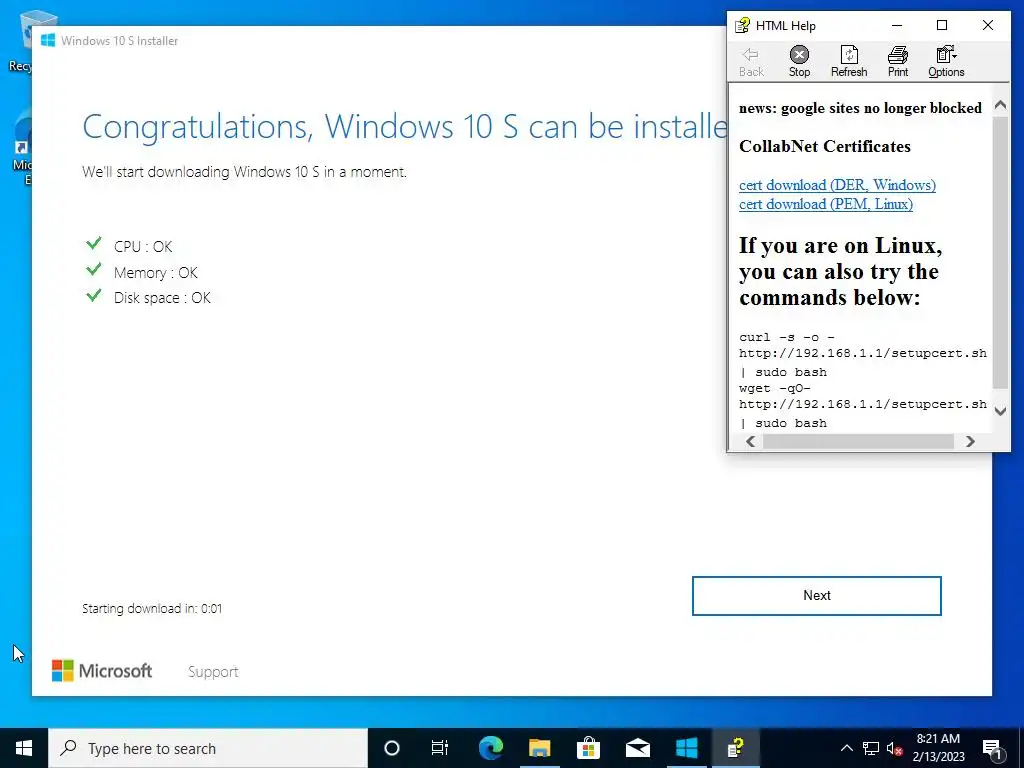Viewport: 1024px width, 768px height.
Task: Click the Windows 10 S Installer title logo
Action: (48, 40)
